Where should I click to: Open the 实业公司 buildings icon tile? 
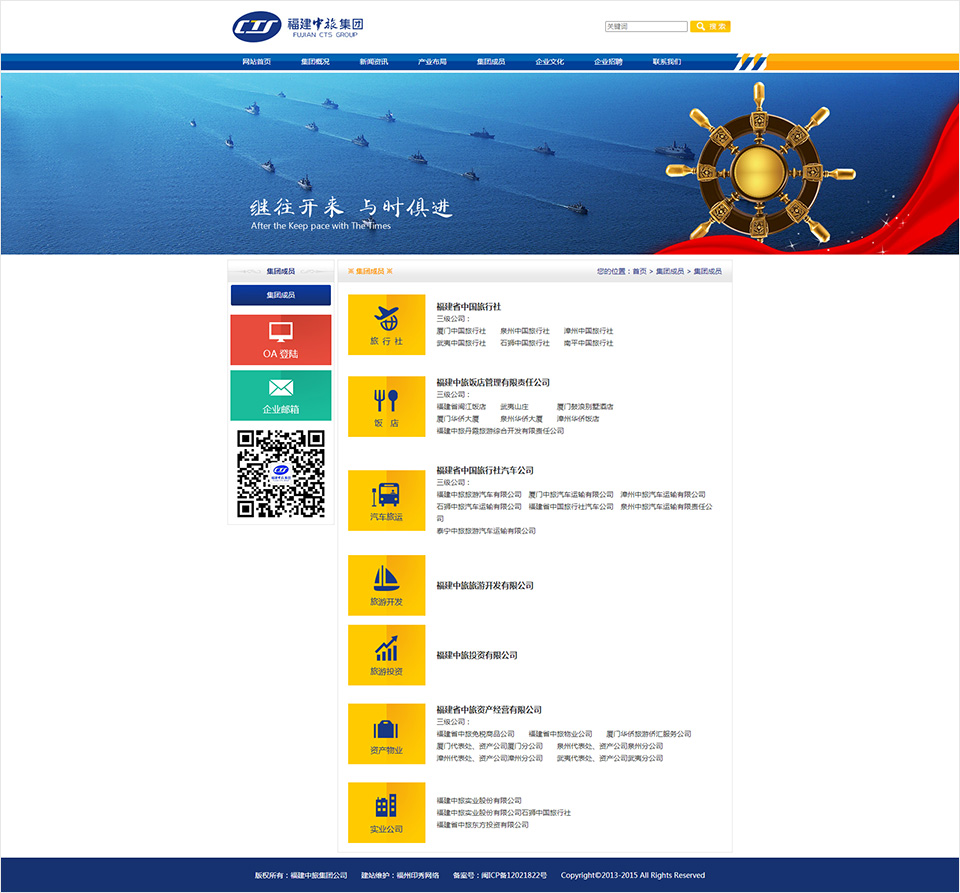[x=386, y=811]
